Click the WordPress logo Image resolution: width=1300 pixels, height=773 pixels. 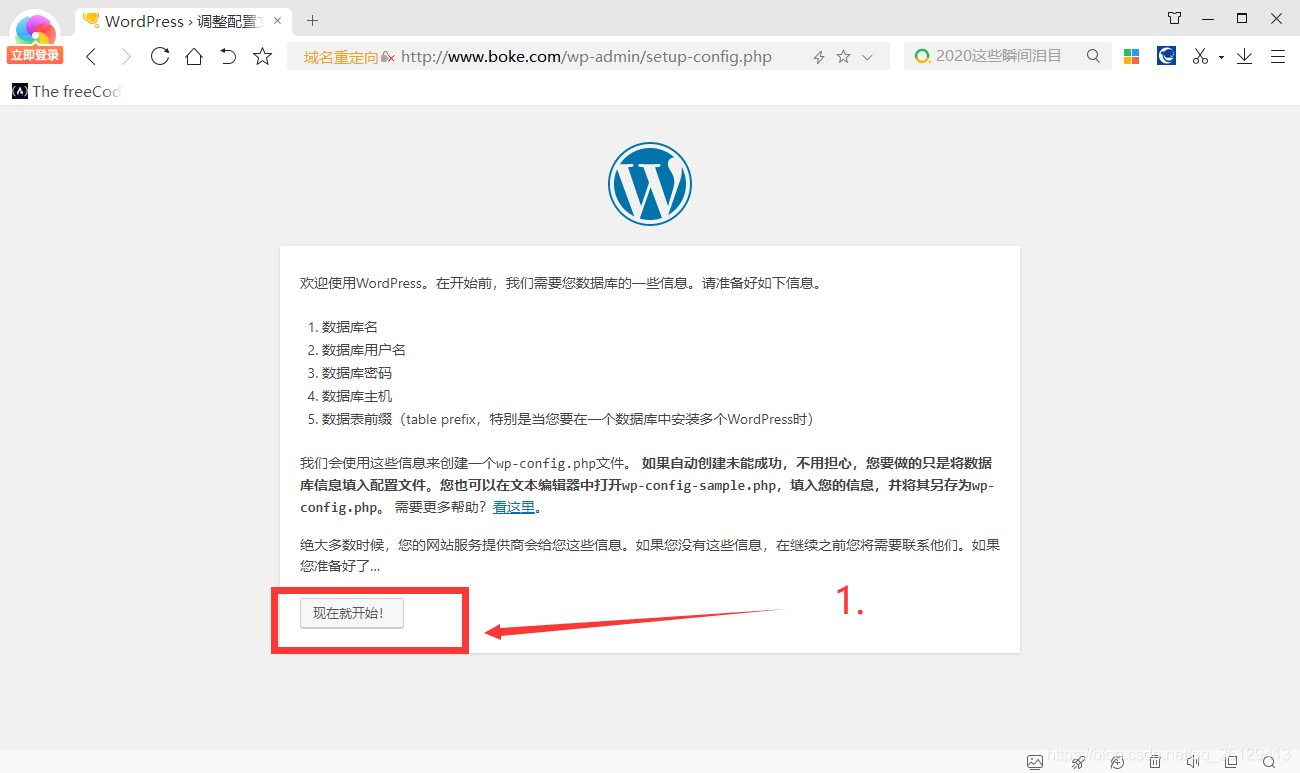click(650, 183)
